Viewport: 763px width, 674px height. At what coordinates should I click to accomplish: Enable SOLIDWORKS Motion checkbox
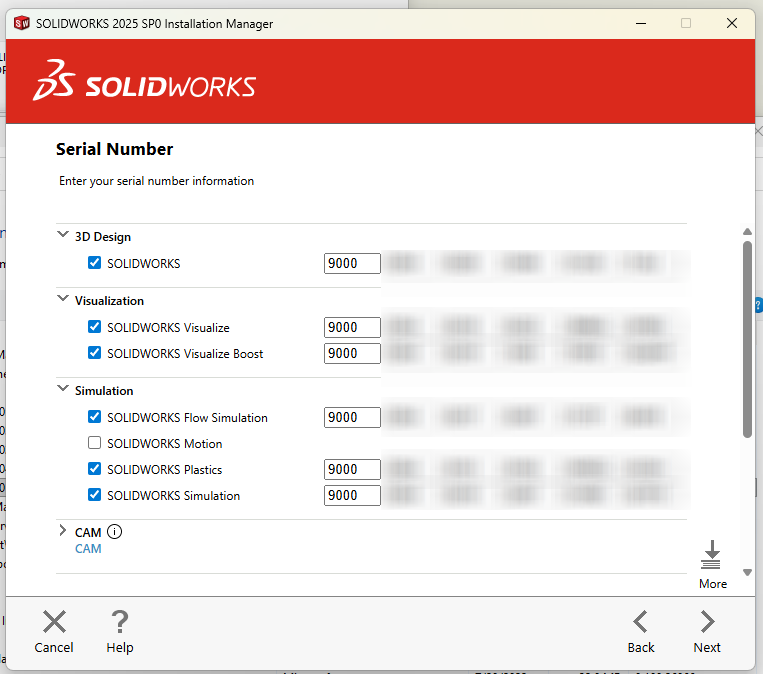[x=94, y=443]
